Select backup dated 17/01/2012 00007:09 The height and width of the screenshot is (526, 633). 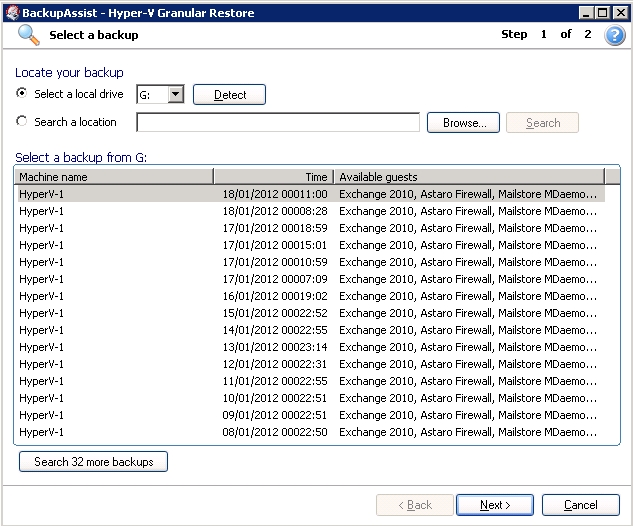pos(311,279)
